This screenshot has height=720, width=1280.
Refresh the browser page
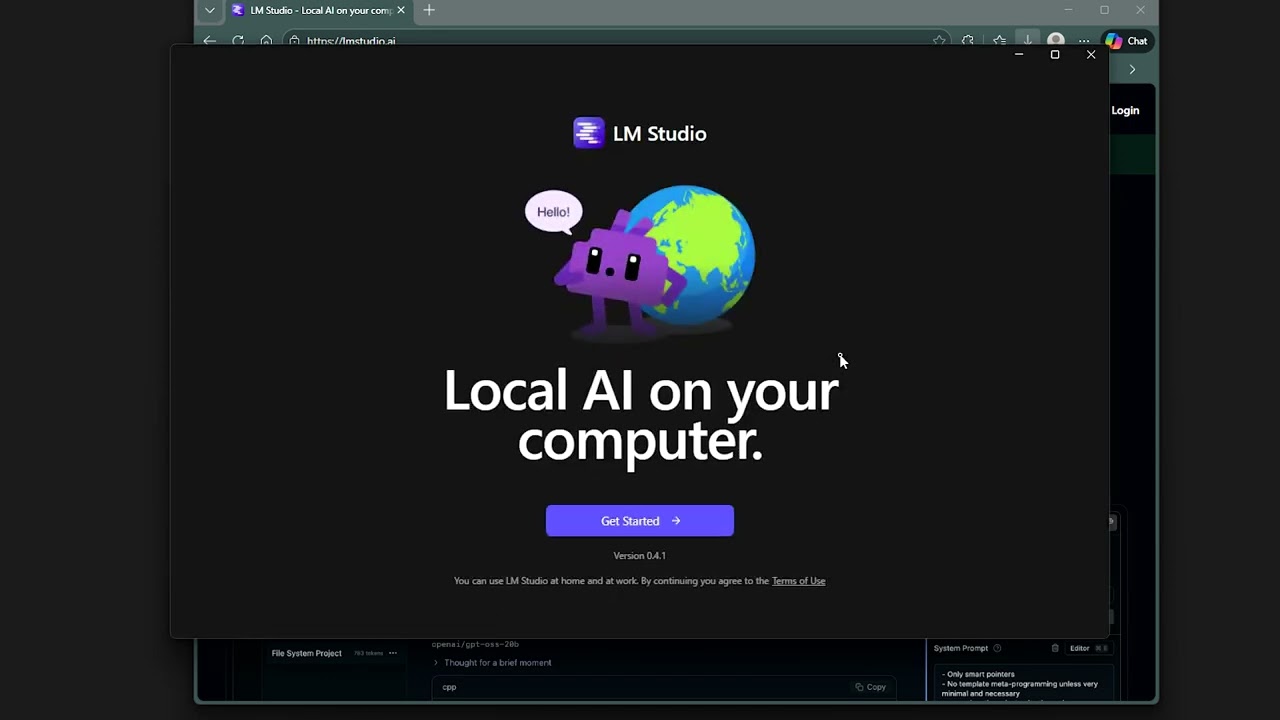click(238, 41)
